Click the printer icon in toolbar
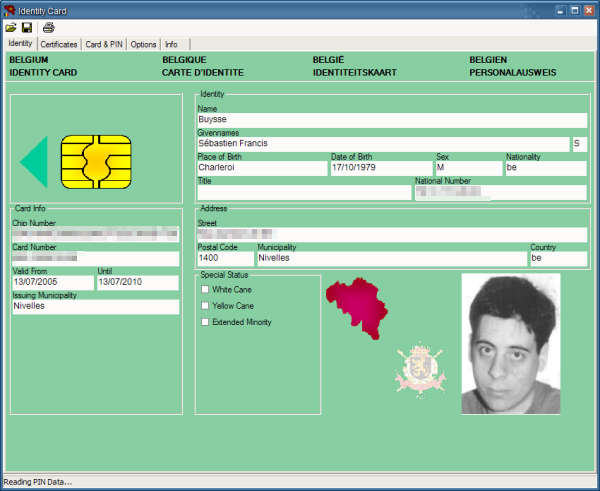 pos(48,28)
